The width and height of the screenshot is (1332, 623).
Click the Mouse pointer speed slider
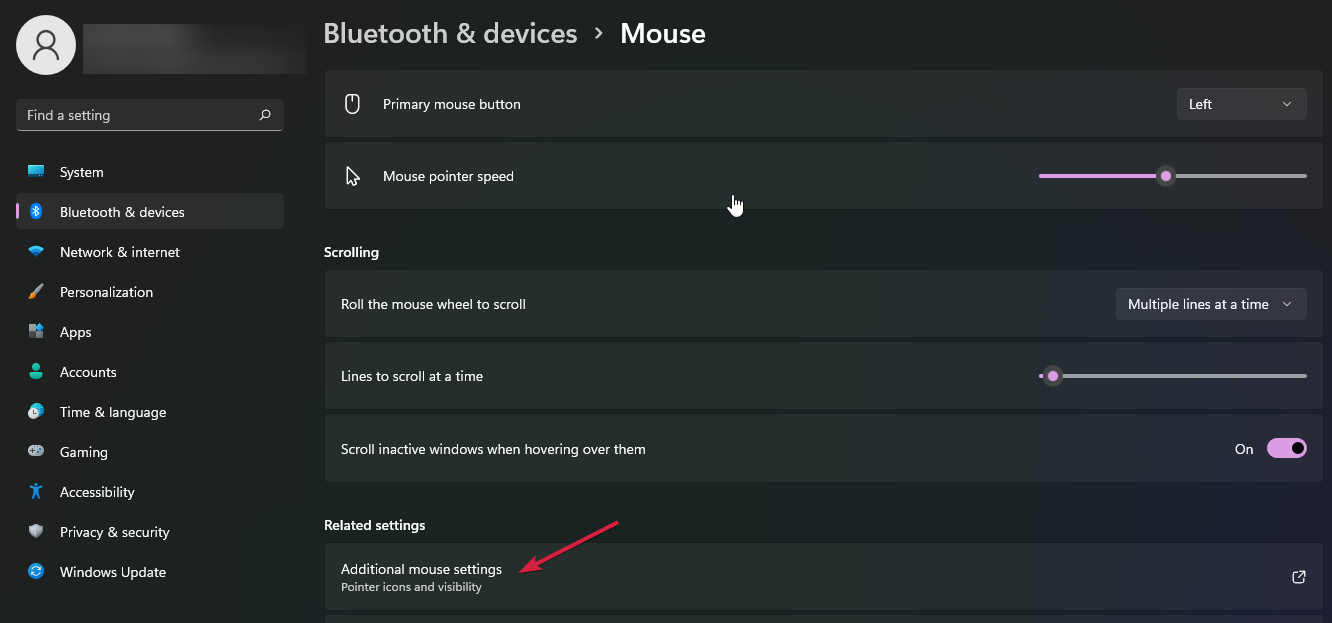[x=1165, y=176]
